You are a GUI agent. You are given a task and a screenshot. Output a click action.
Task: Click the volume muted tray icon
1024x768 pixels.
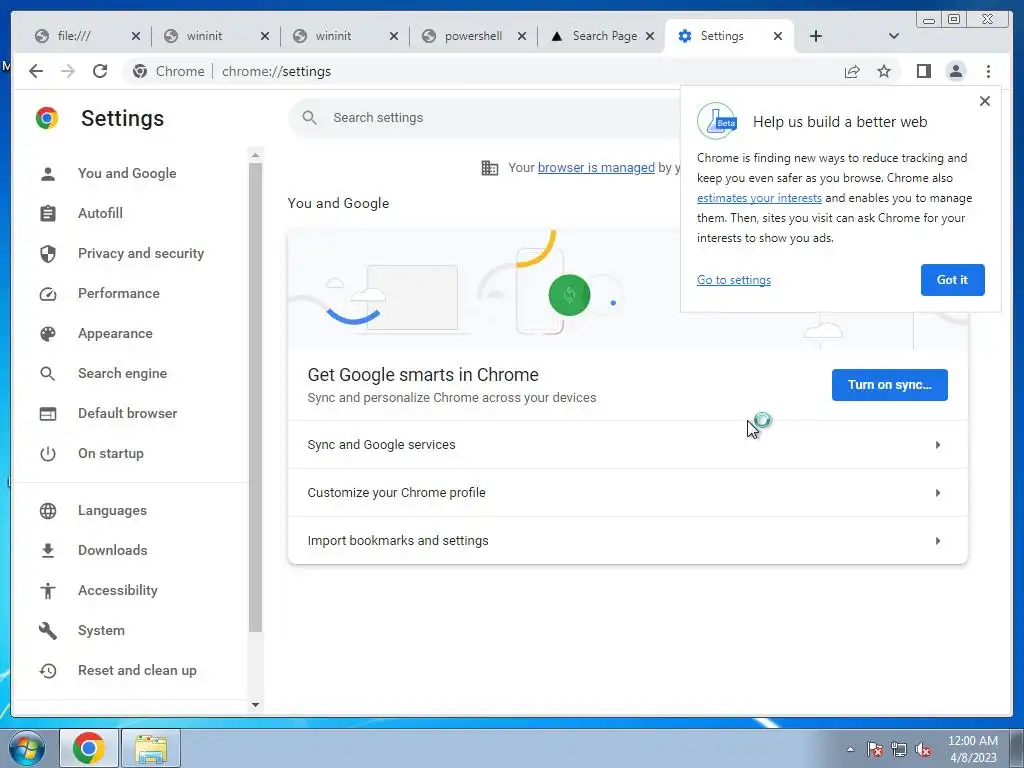(923, 749)
